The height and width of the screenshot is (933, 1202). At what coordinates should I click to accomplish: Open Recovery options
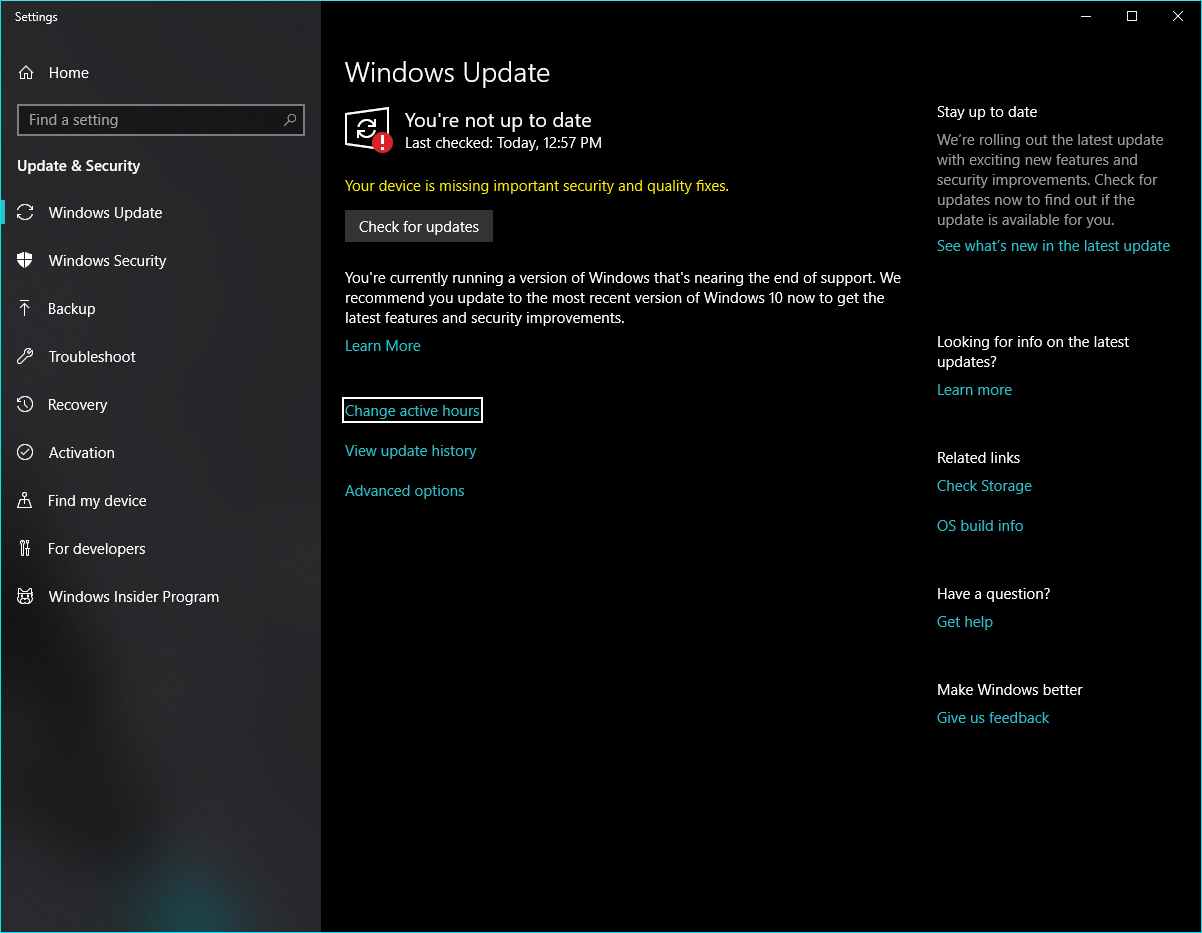point(160,405)
